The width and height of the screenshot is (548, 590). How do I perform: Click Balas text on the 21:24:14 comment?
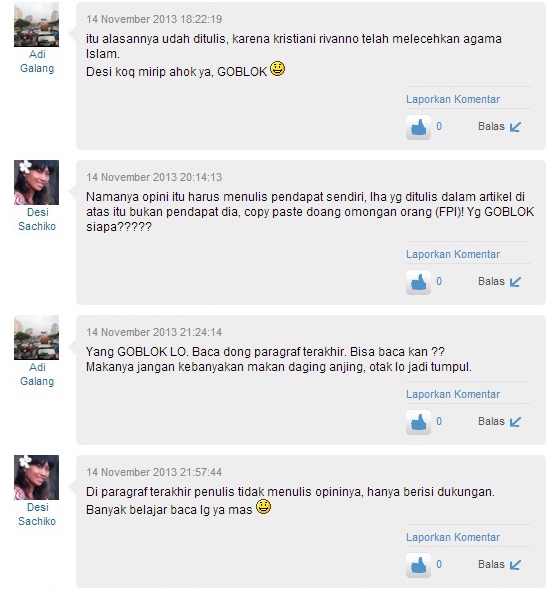pyautogui.click(x=491, y=421)
